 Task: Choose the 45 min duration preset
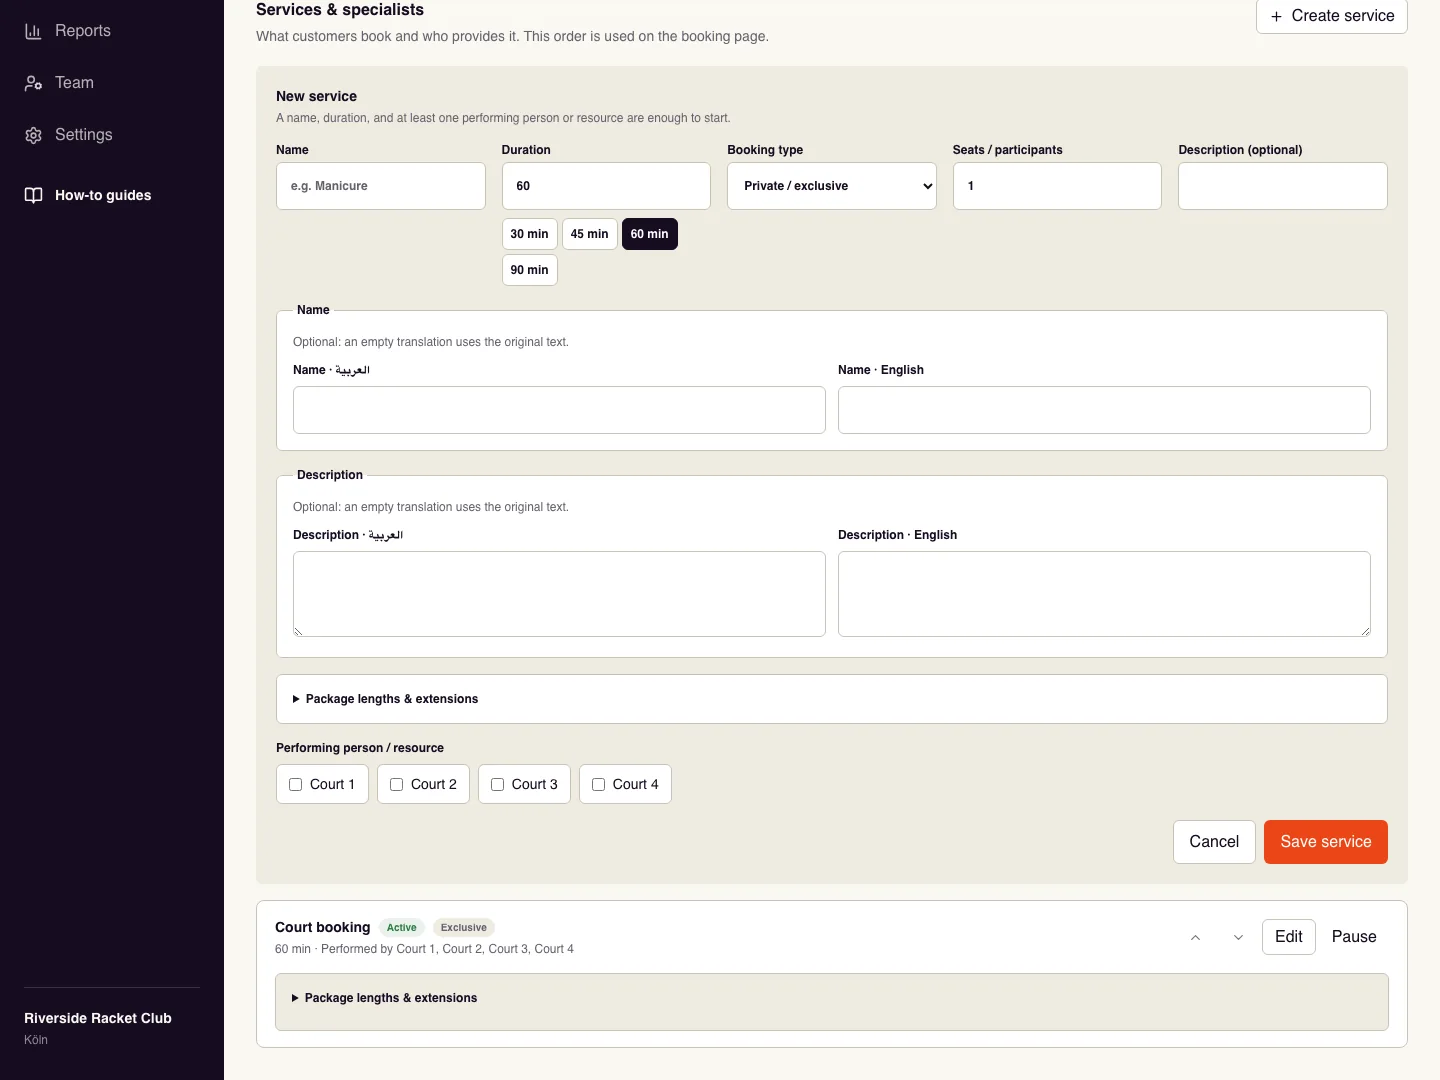pos(589,234)
